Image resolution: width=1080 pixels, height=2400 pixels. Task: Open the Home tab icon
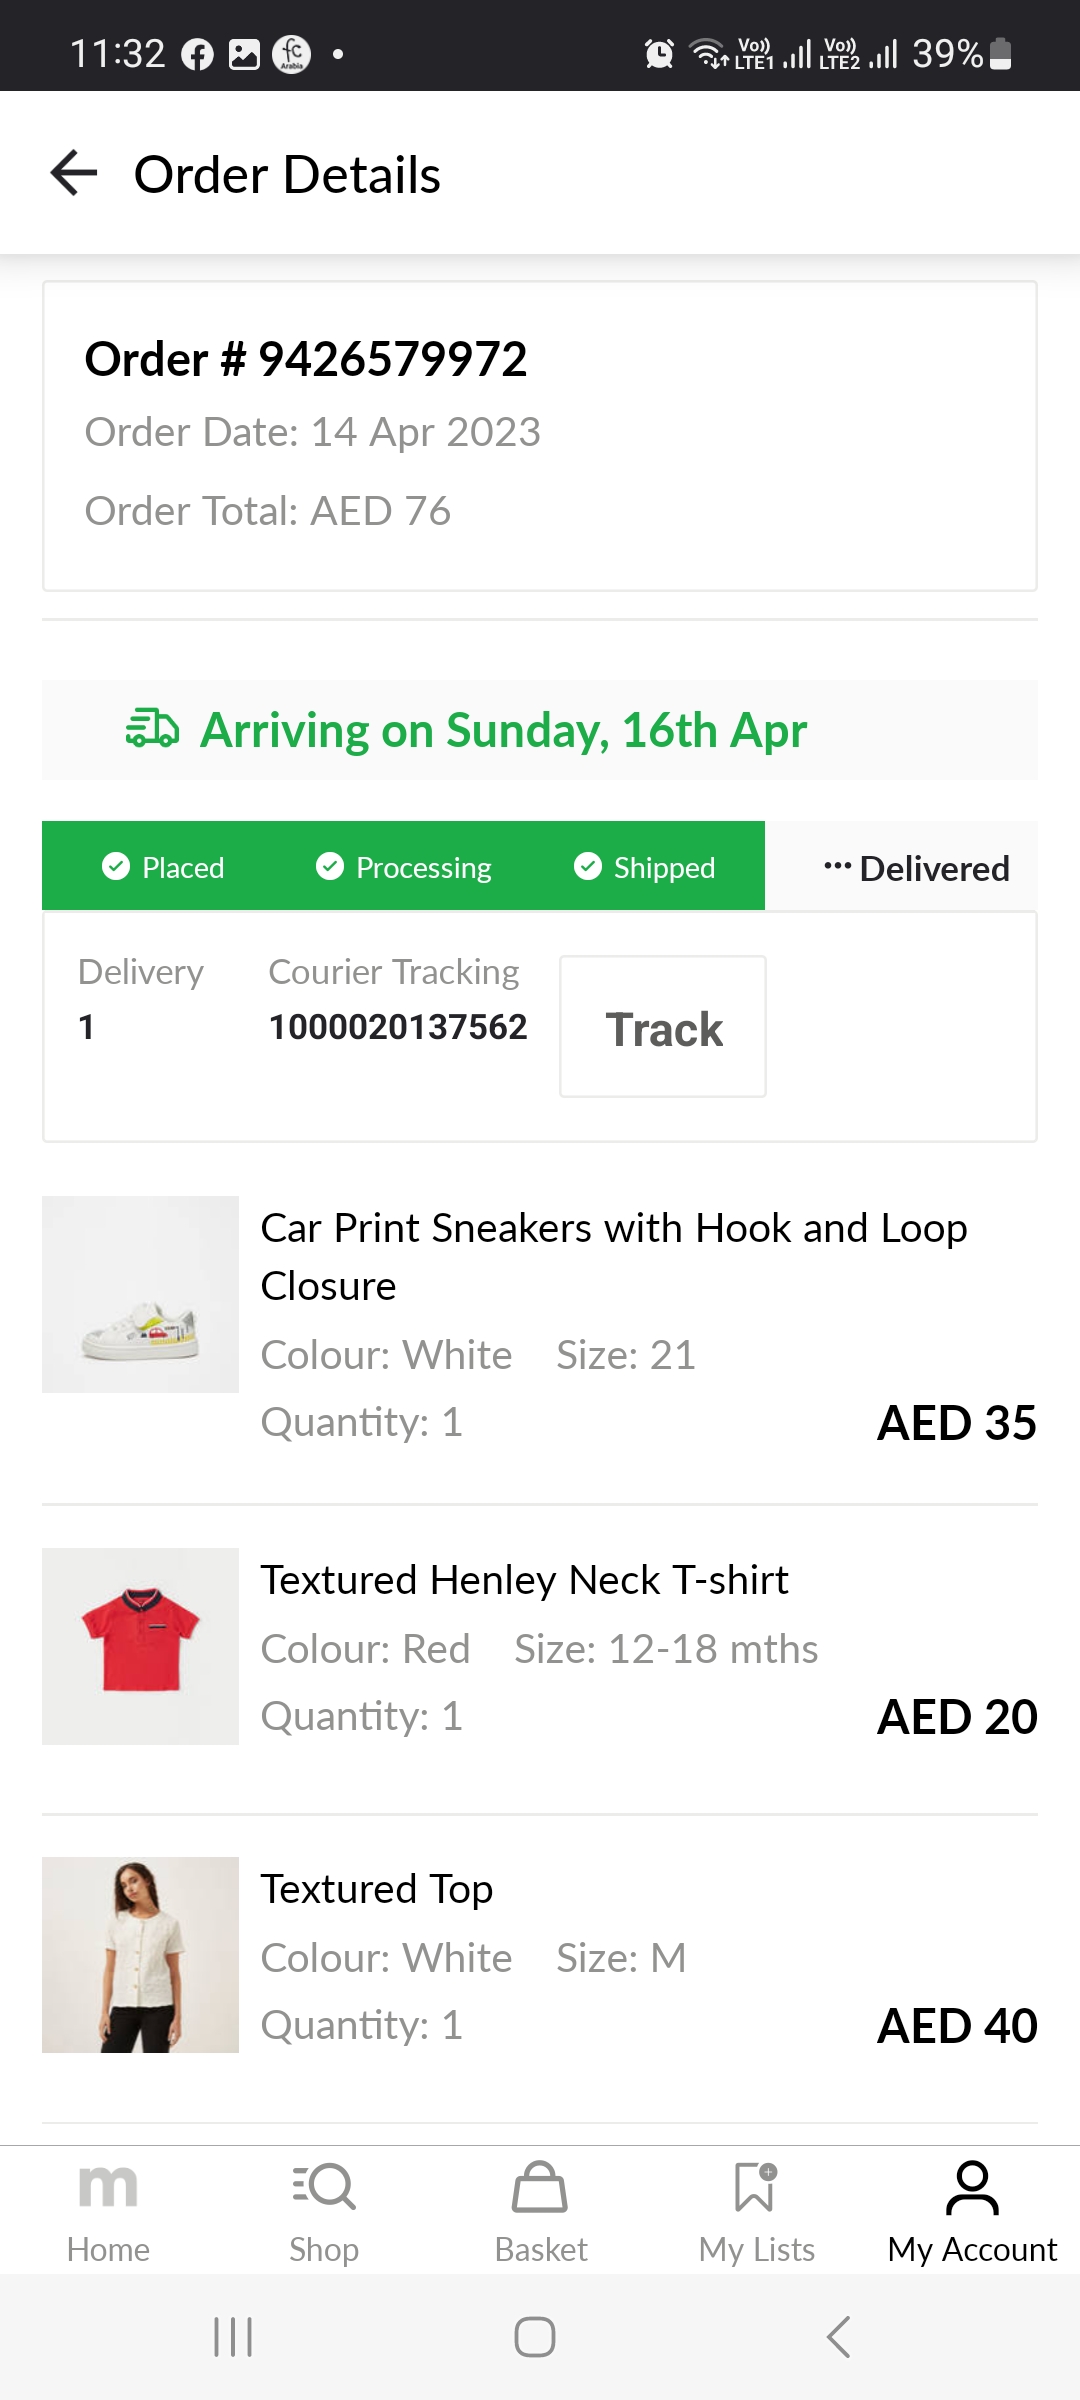coord(108,2187)
